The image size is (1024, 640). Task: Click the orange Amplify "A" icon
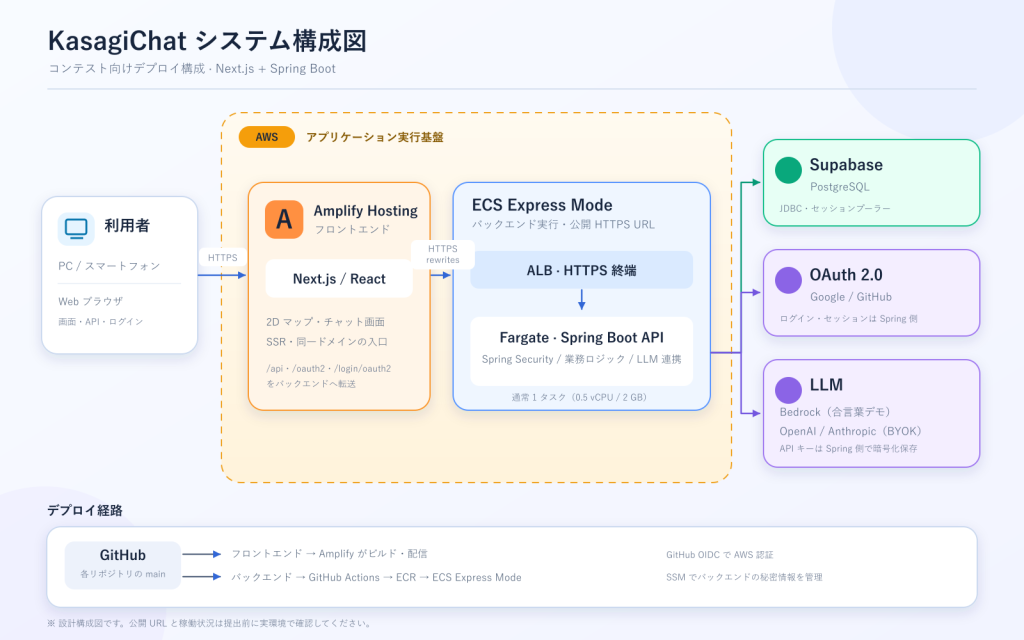pyautogui.click(x=284, y=219)
